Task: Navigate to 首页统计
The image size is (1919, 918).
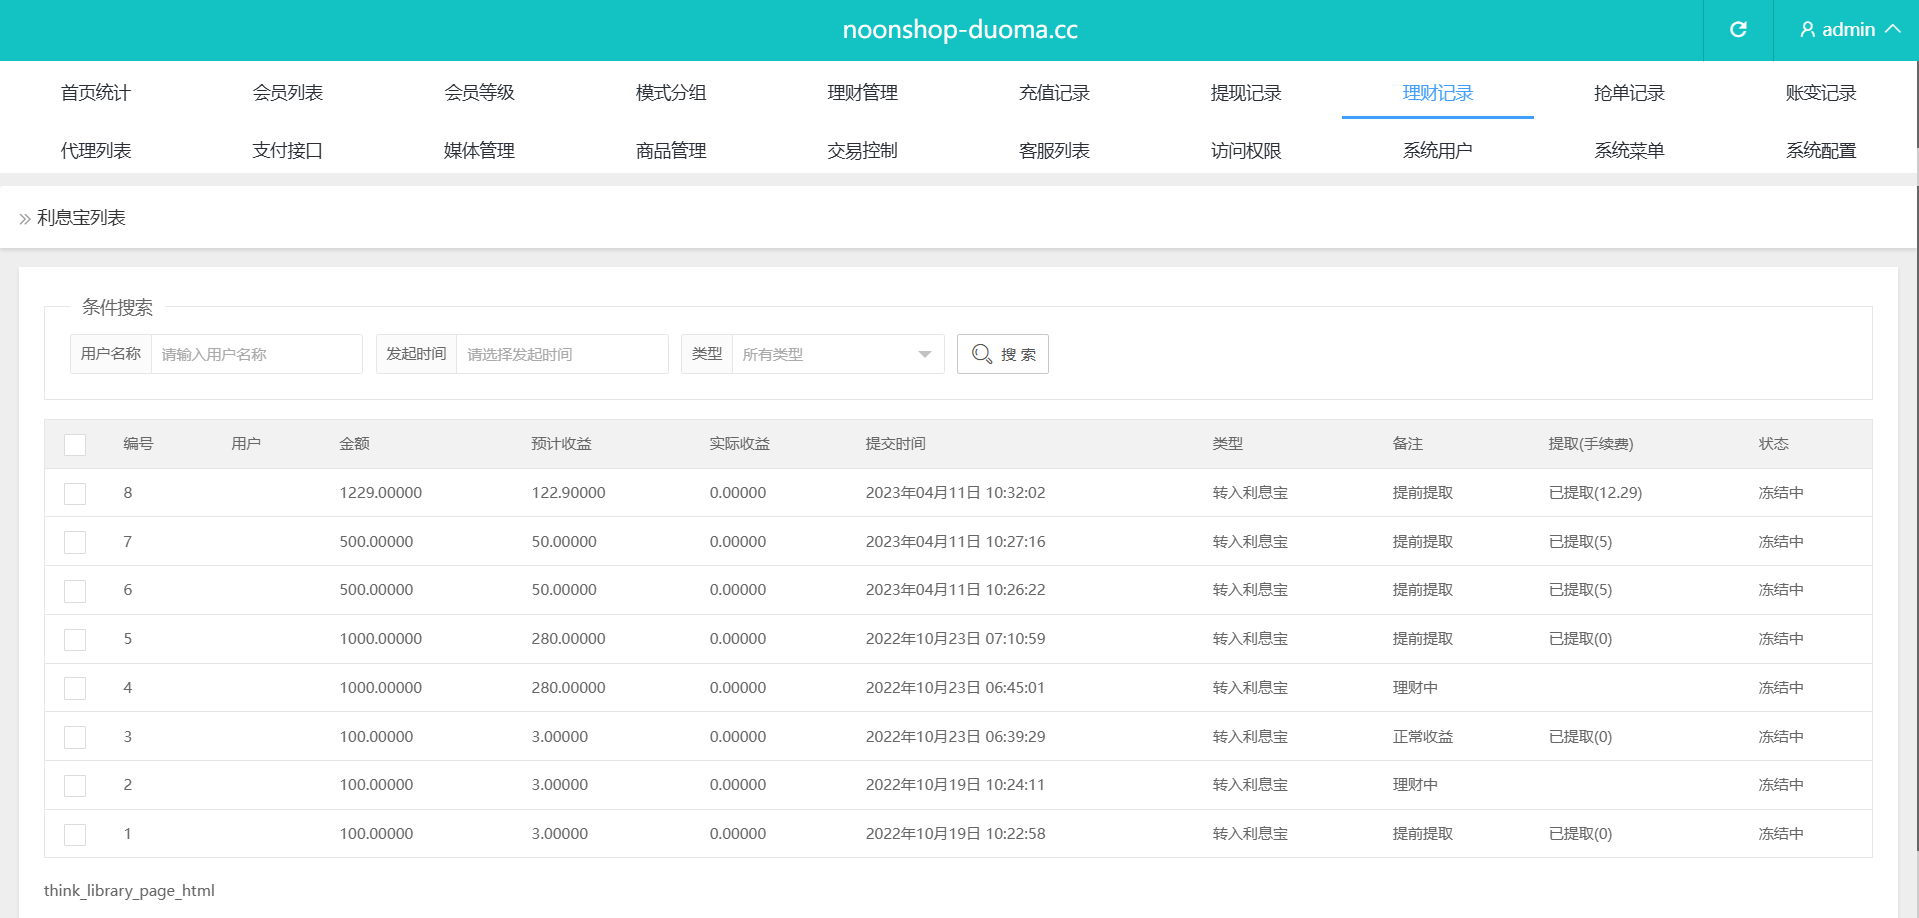Action: click(95, 93)
